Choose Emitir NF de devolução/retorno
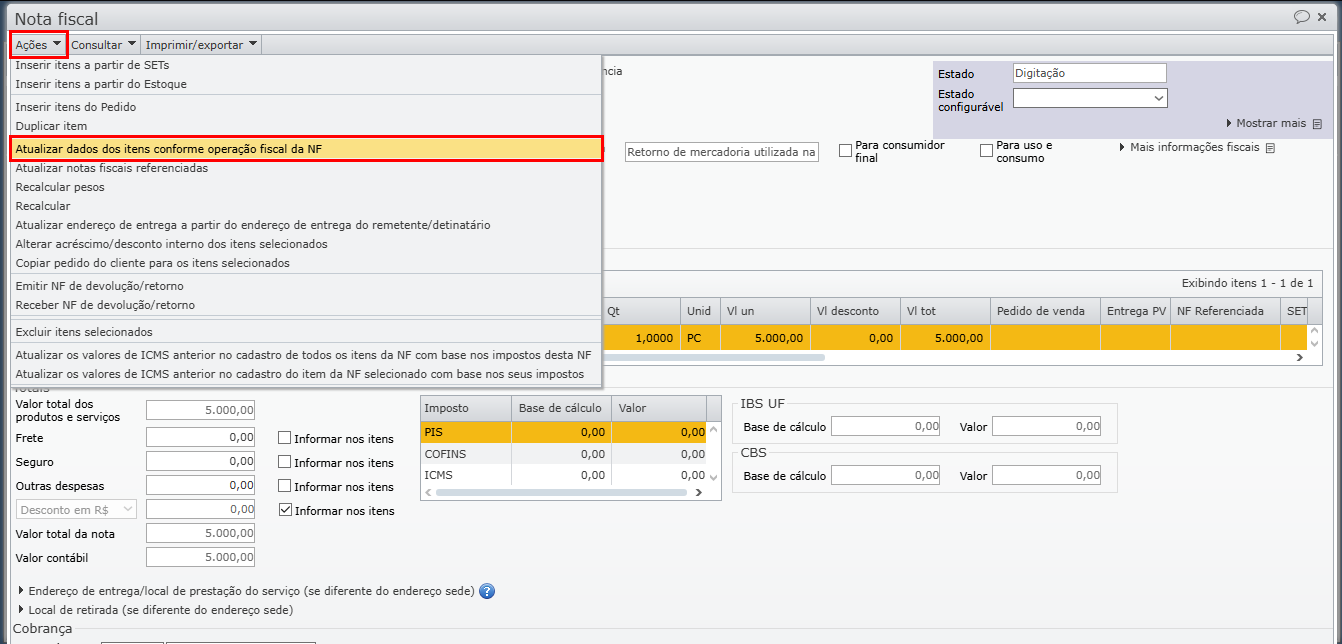 (99, 286)
